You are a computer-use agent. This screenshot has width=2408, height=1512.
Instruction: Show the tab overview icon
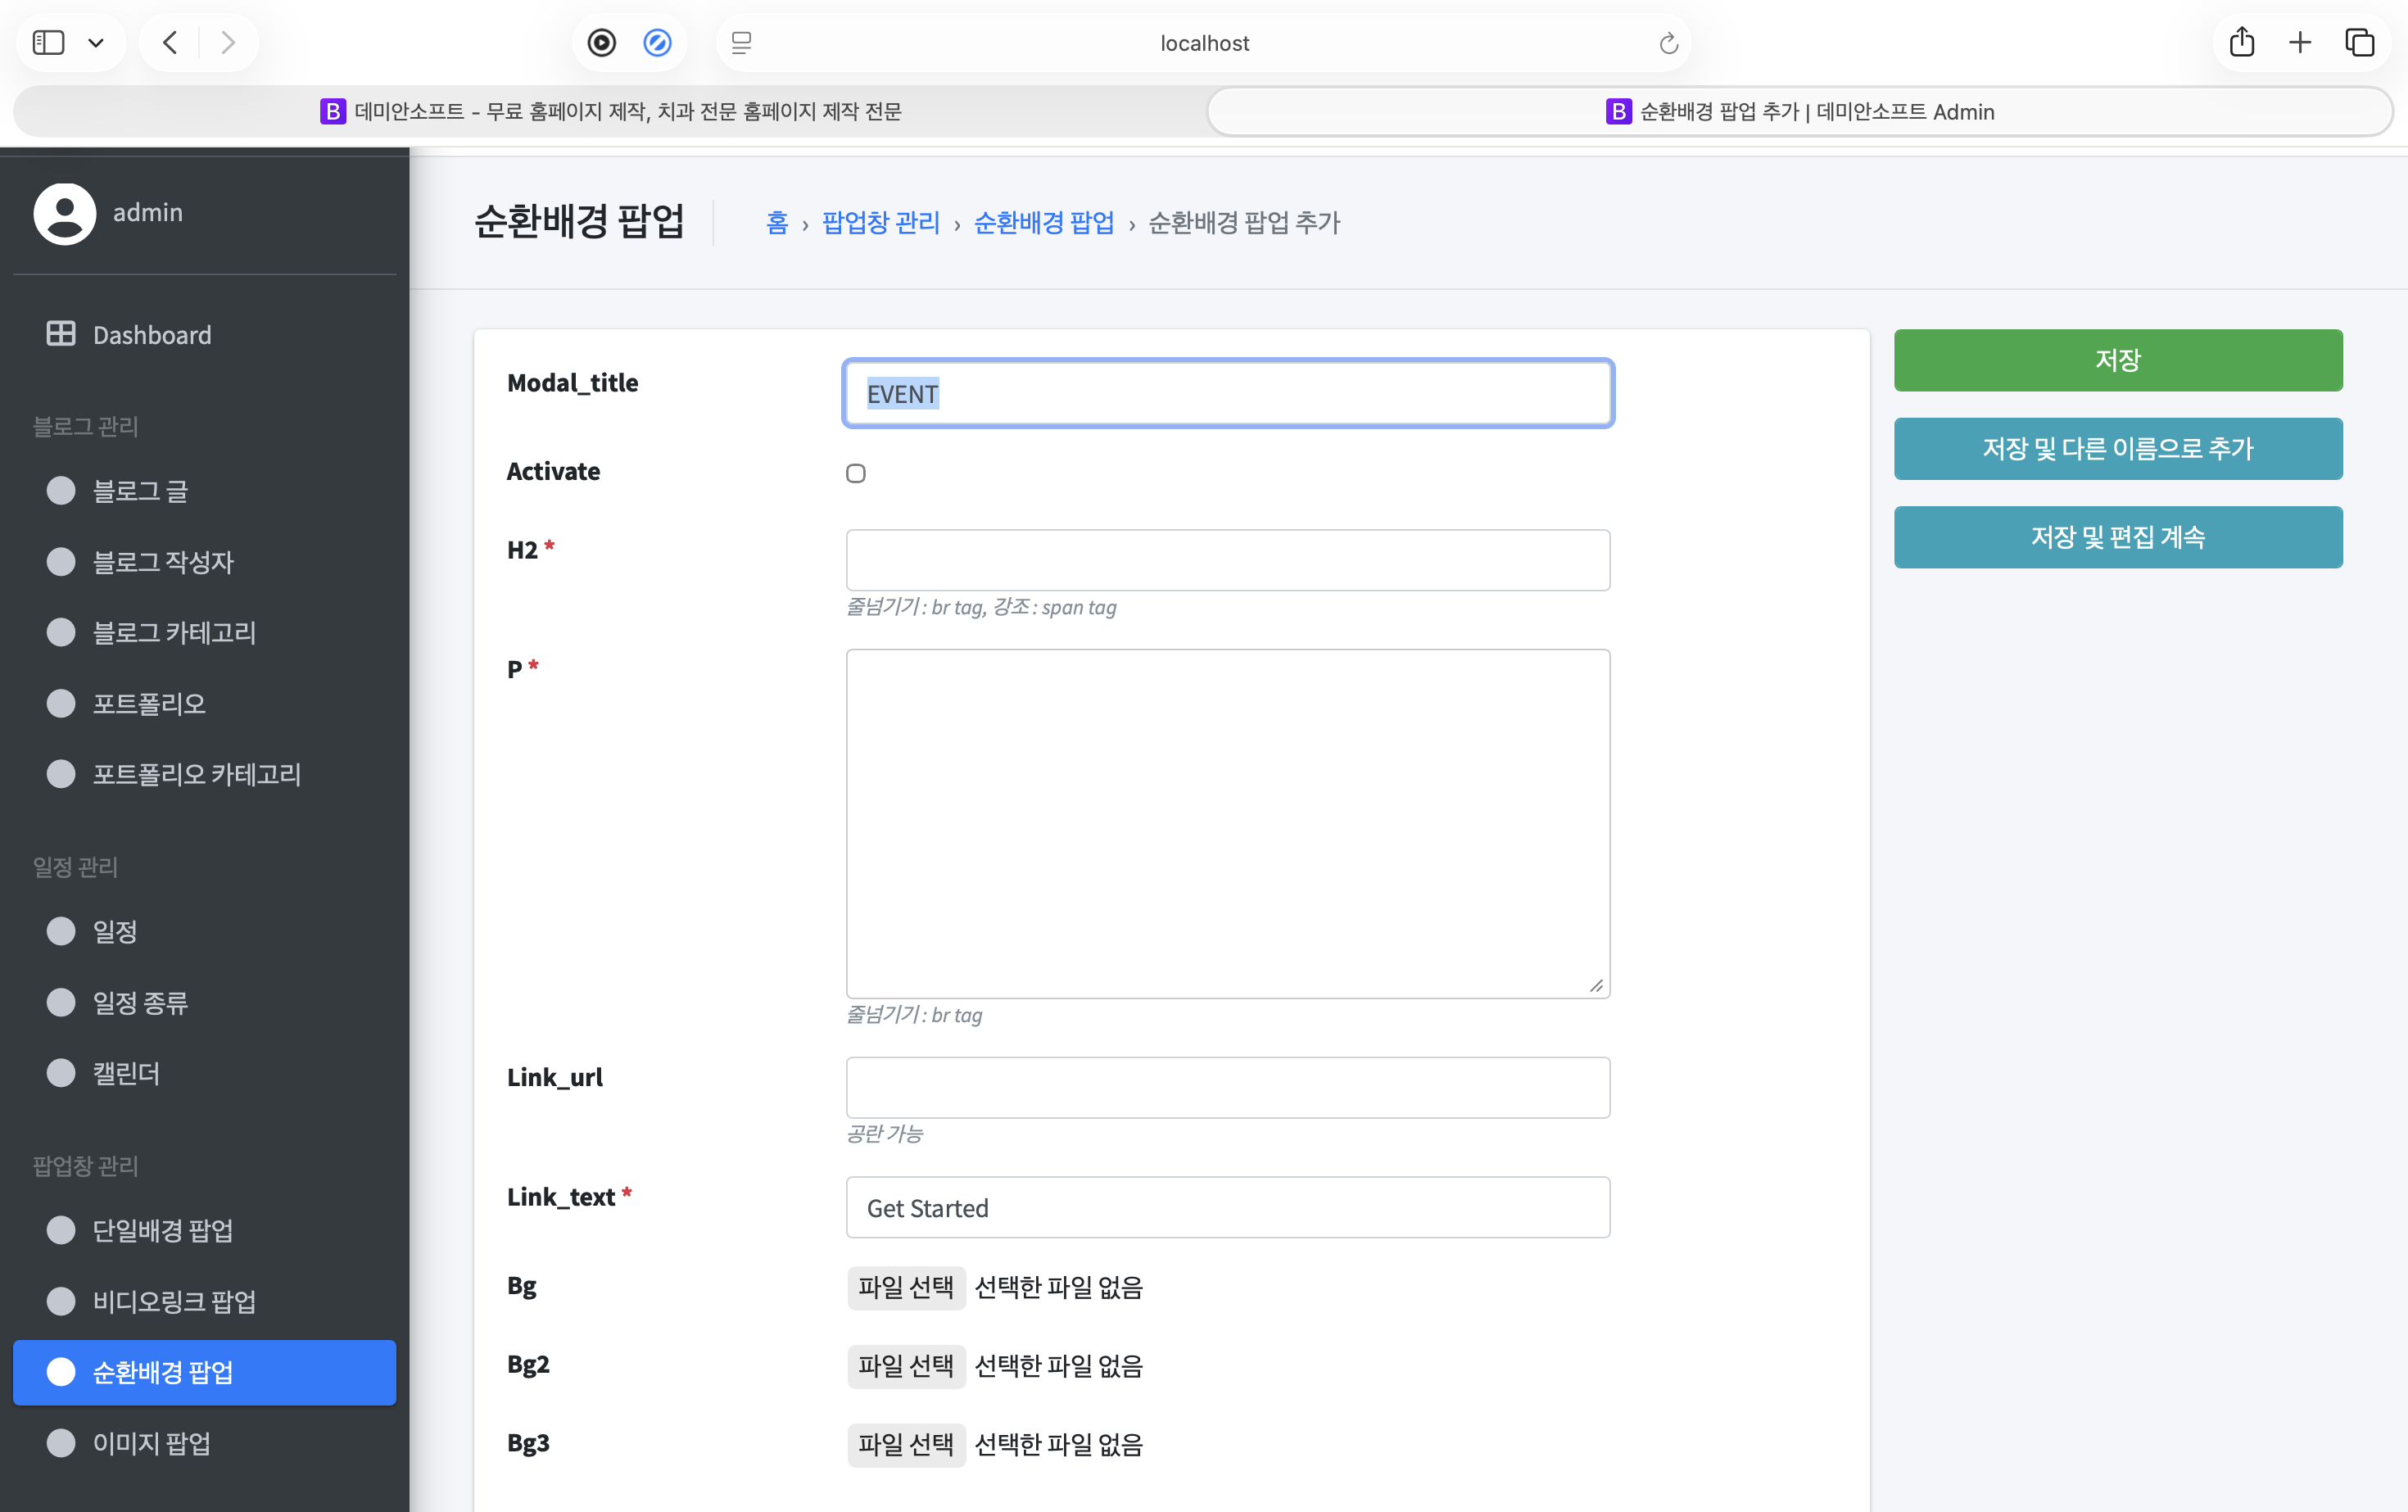pyautogui.click(x=2359, y=42)
